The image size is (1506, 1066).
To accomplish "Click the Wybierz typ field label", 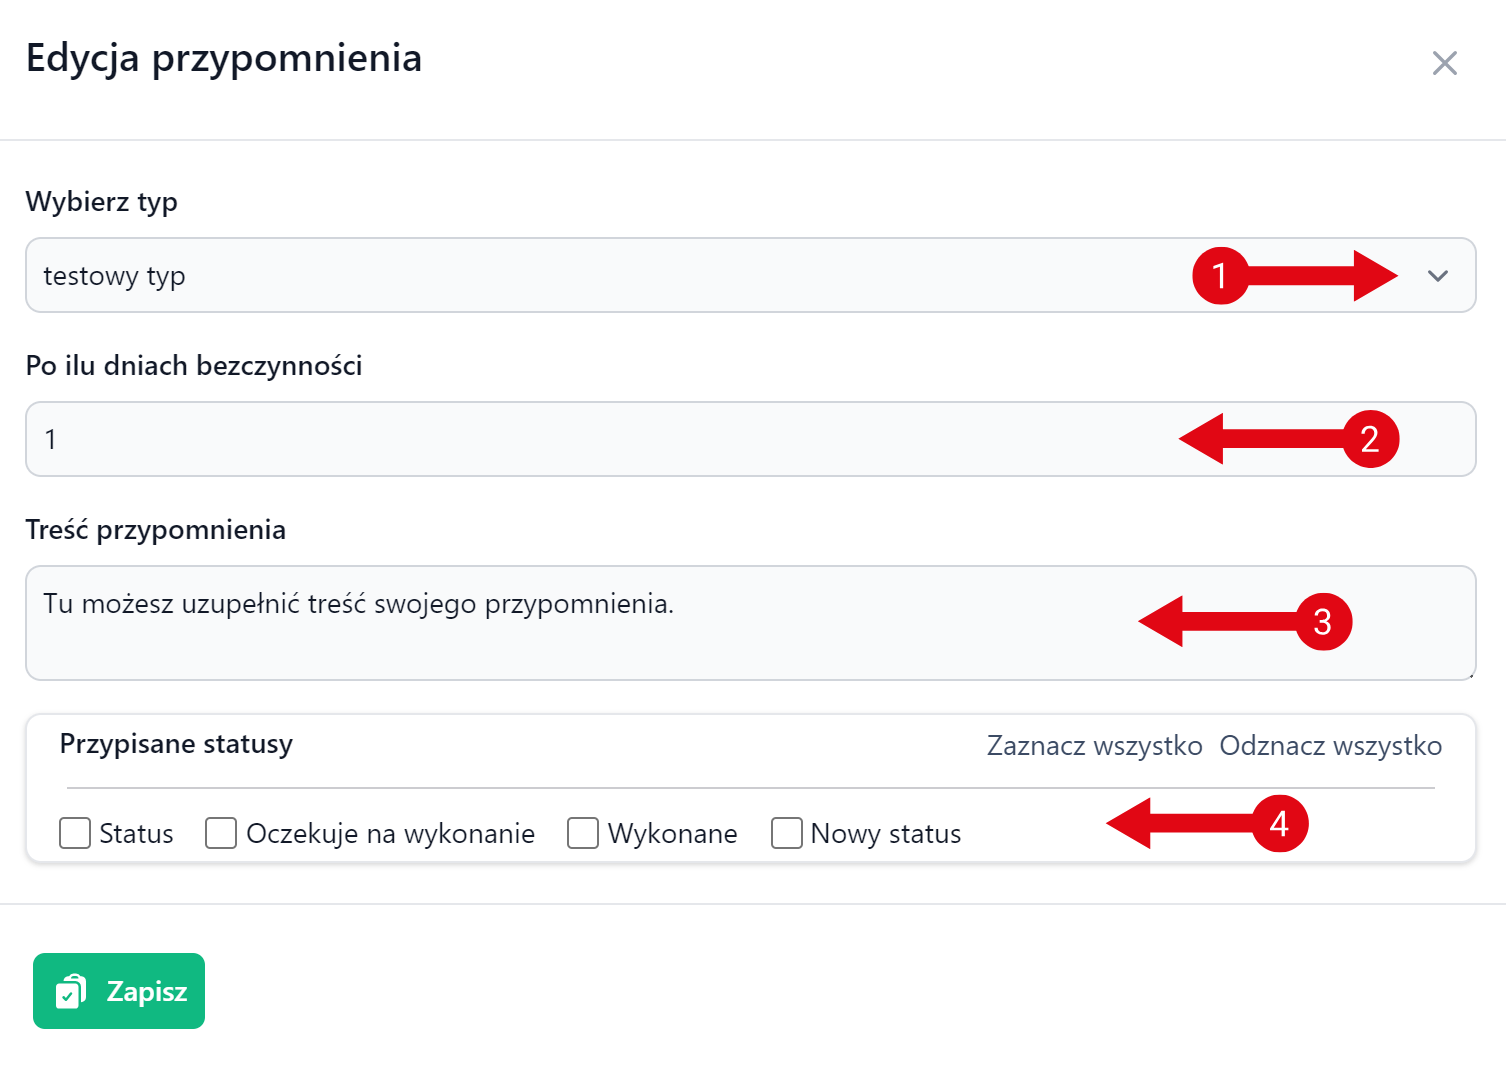I will pos(102,202).
